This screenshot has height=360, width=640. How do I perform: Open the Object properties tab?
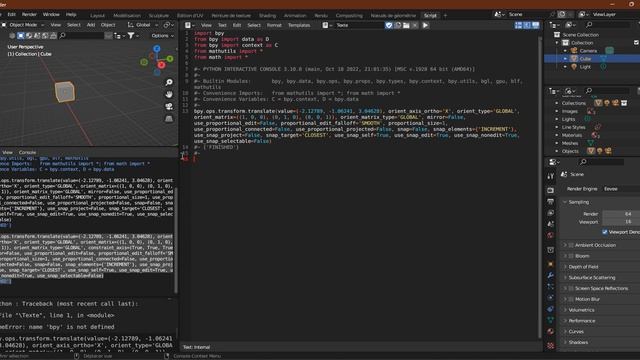pyautogui.click(x=551, y=264)
